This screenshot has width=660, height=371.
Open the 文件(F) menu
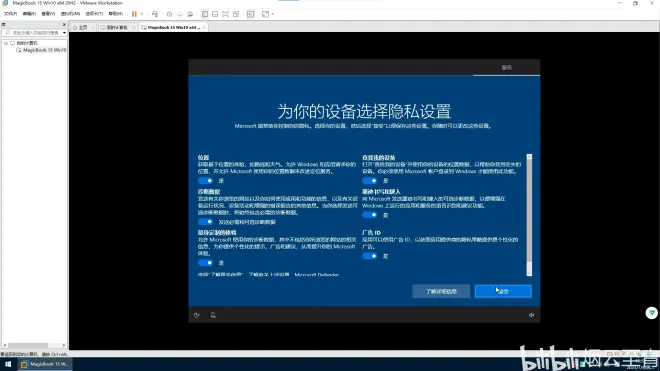point(11,14)
